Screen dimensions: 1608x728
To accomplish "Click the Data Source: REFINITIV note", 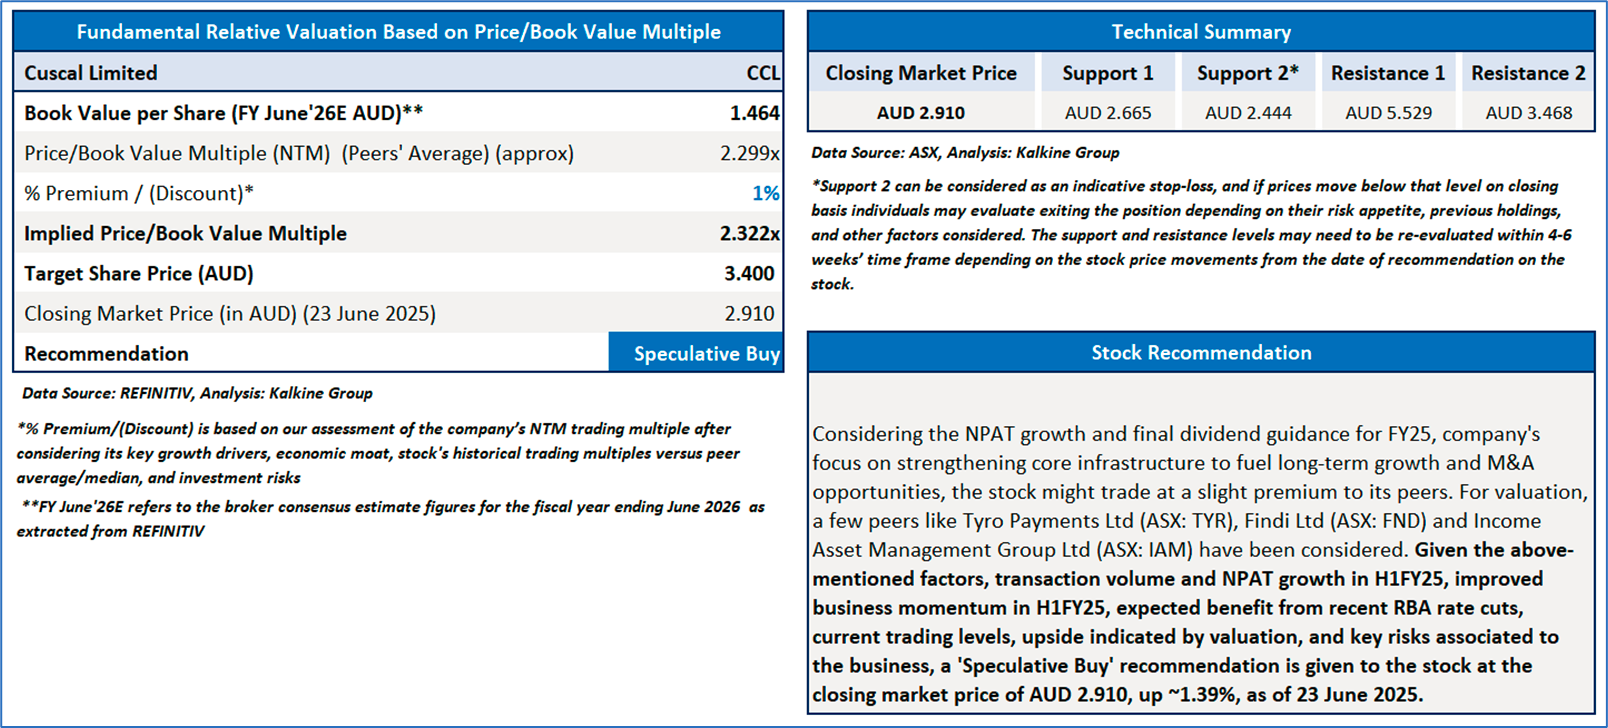I will (x=197, y=393).
